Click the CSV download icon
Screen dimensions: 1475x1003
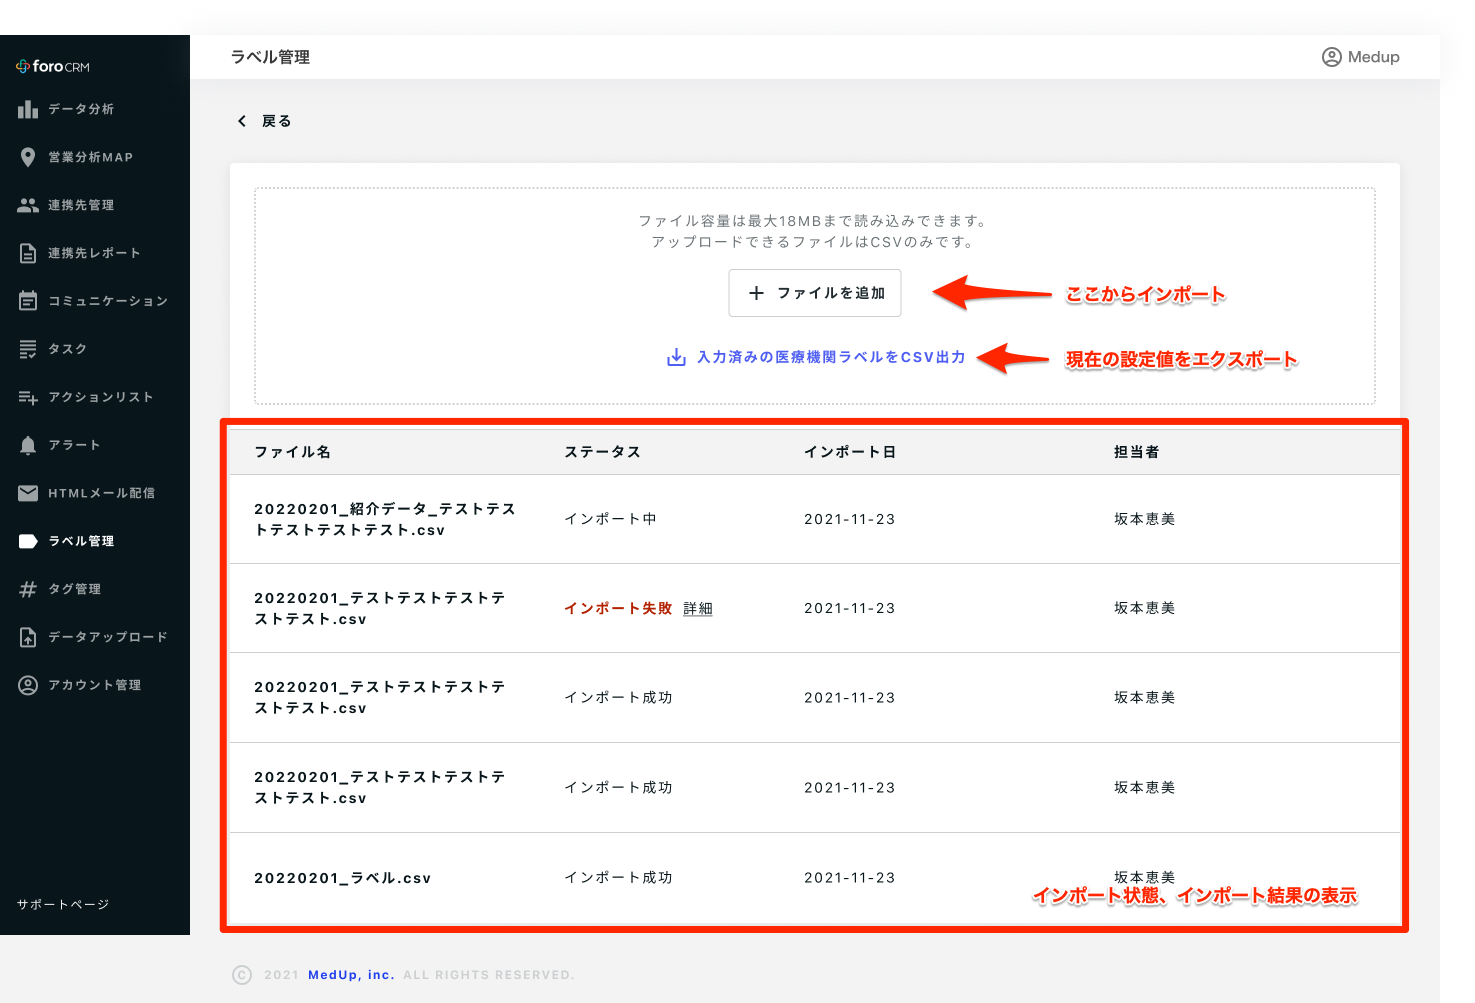pyautogui.click(x=677, y=357)
